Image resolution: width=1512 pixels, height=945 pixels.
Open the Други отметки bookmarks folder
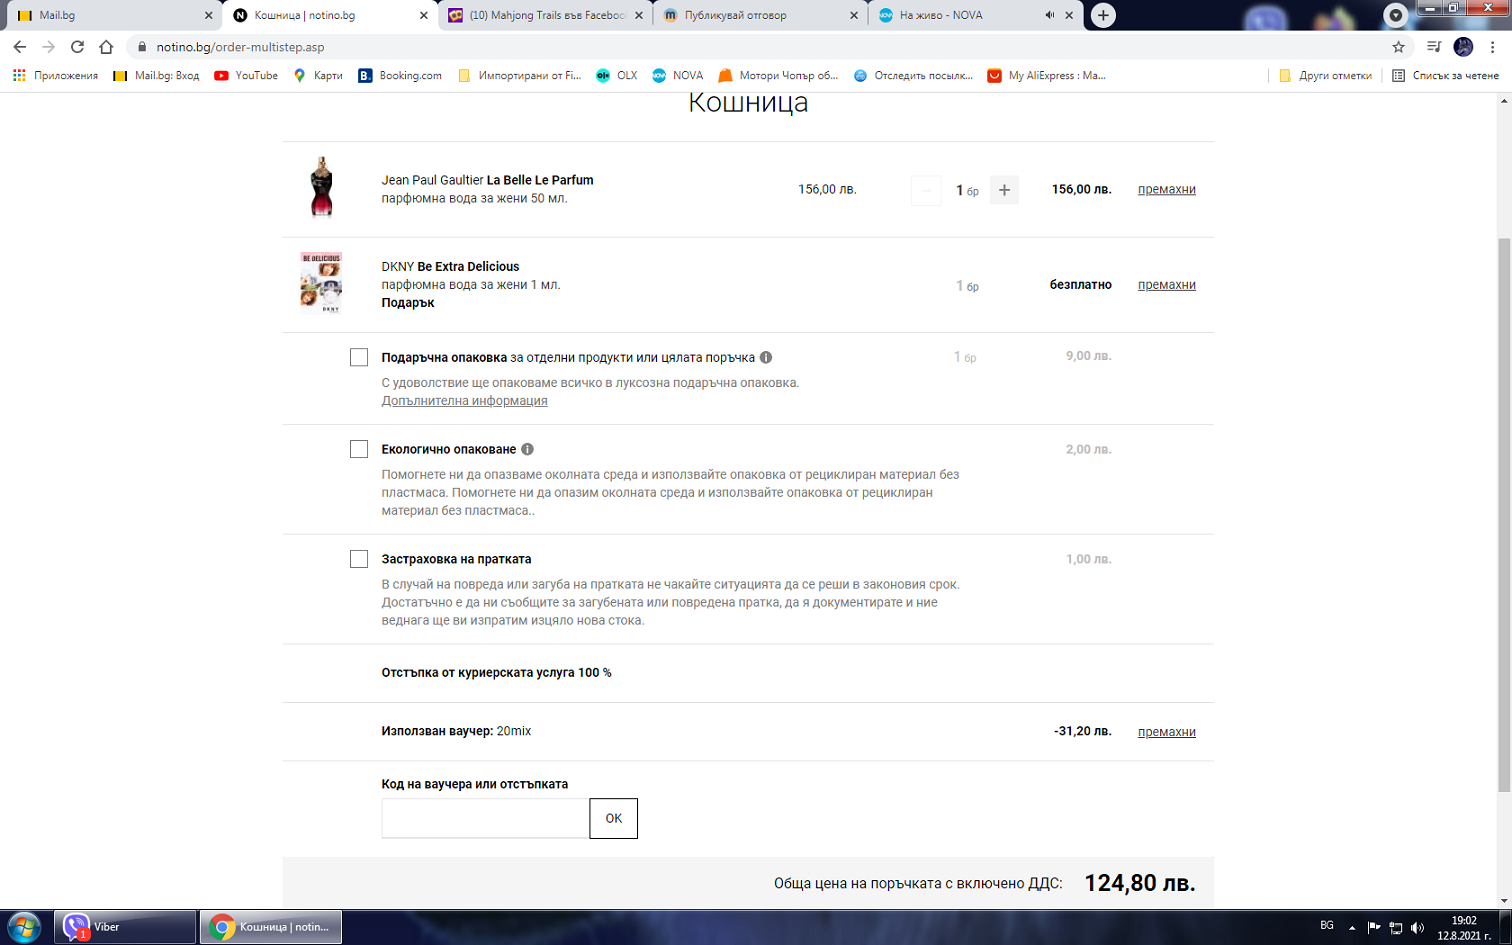click(1325, 75)
